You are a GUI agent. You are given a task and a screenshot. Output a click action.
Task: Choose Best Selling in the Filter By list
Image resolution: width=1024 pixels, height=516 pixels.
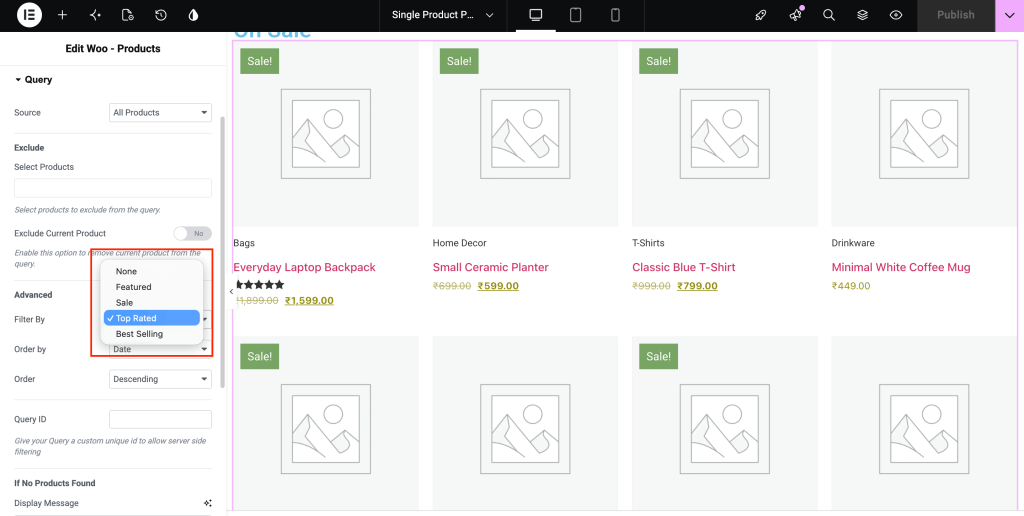(x=152, y=334)
